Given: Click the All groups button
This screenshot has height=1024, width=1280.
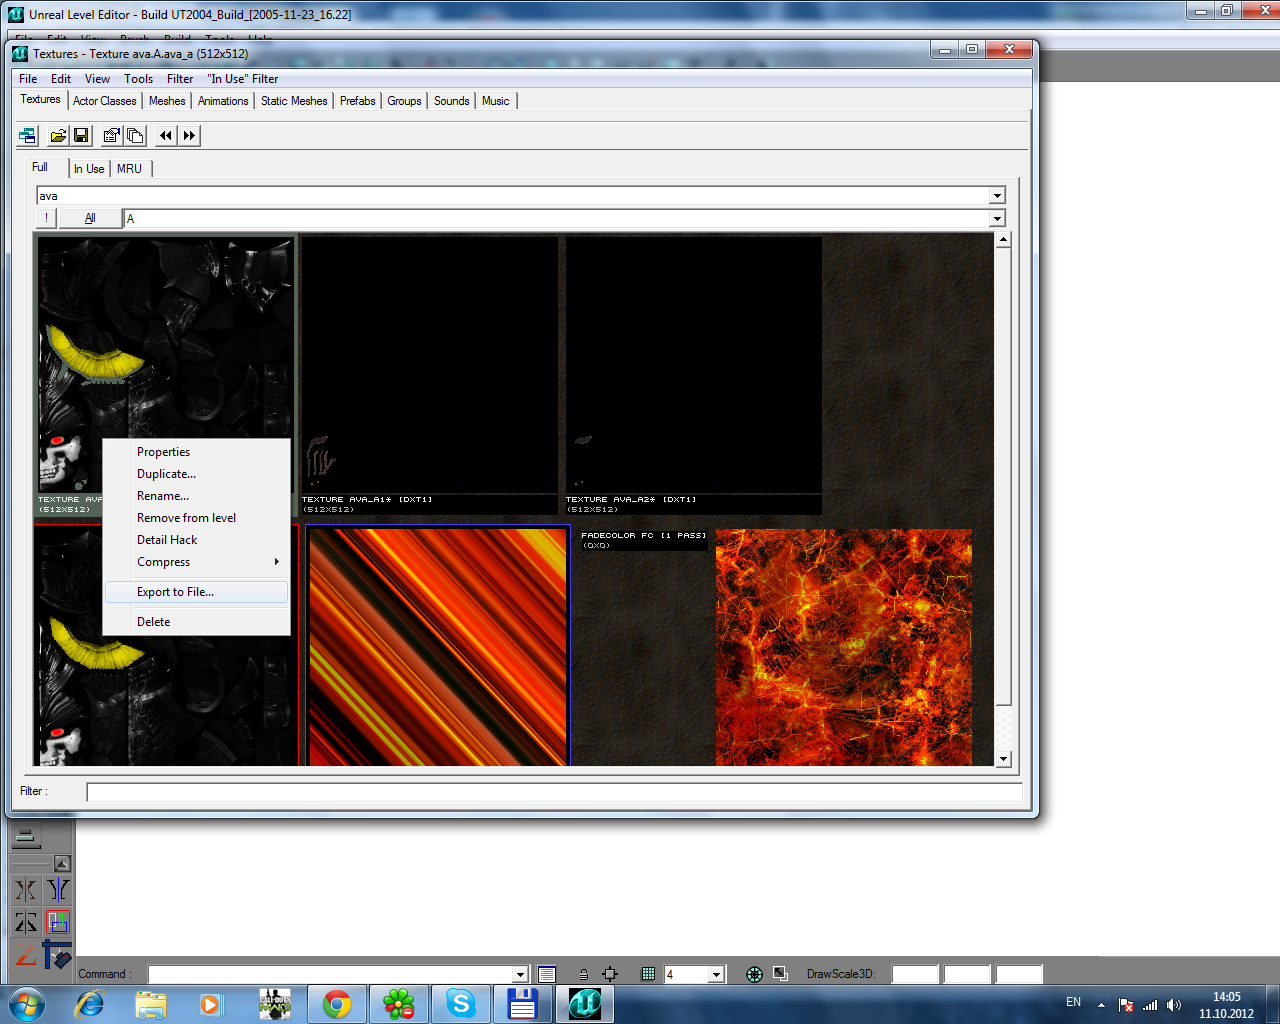Looking at the screenshot, I should pyautogui.click(x=90, y=218).
